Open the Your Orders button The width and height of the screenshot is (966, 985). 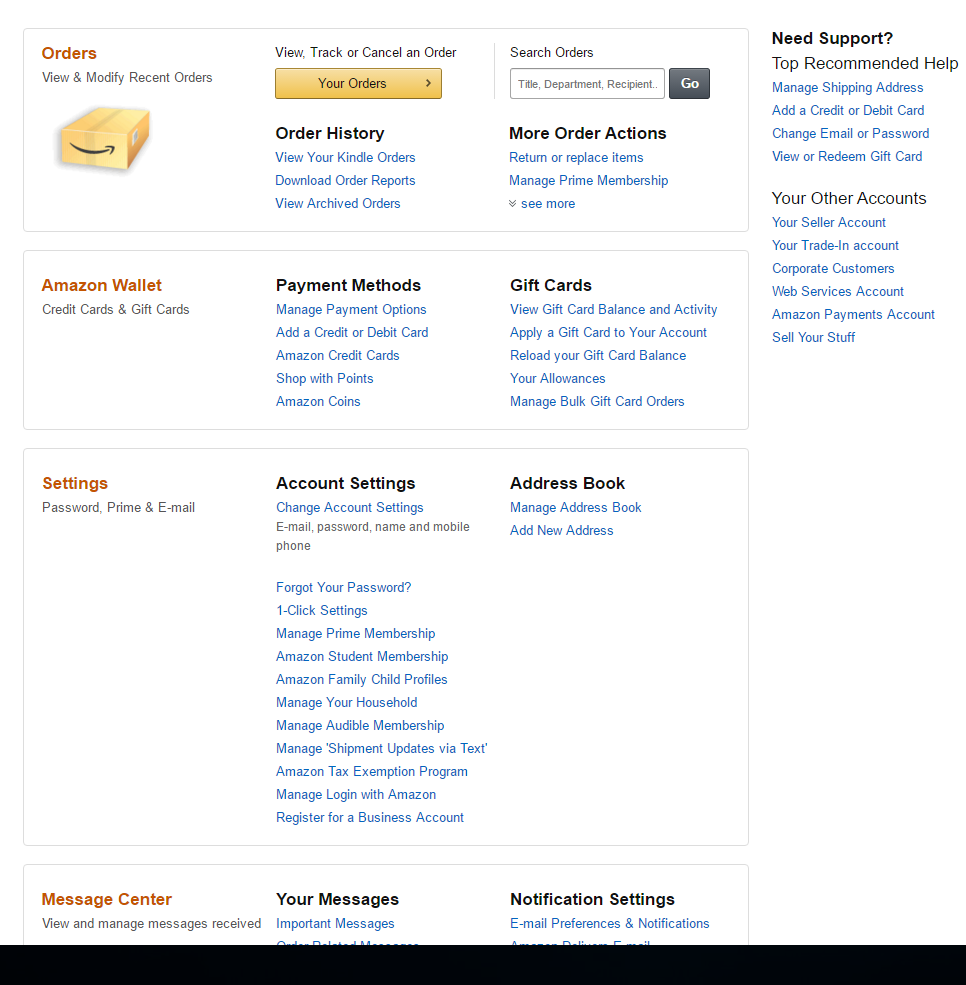coord(358,84)
